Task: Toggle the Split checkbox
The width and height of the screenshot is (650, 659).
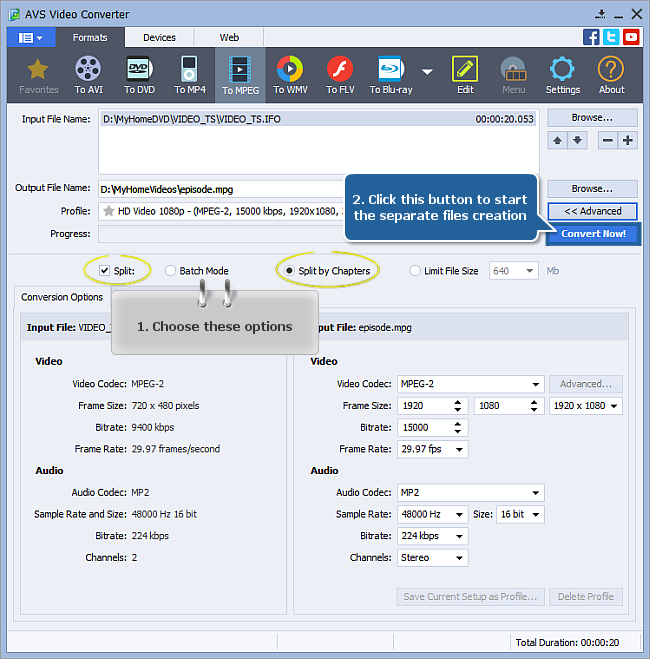Action: click(104, 270)
